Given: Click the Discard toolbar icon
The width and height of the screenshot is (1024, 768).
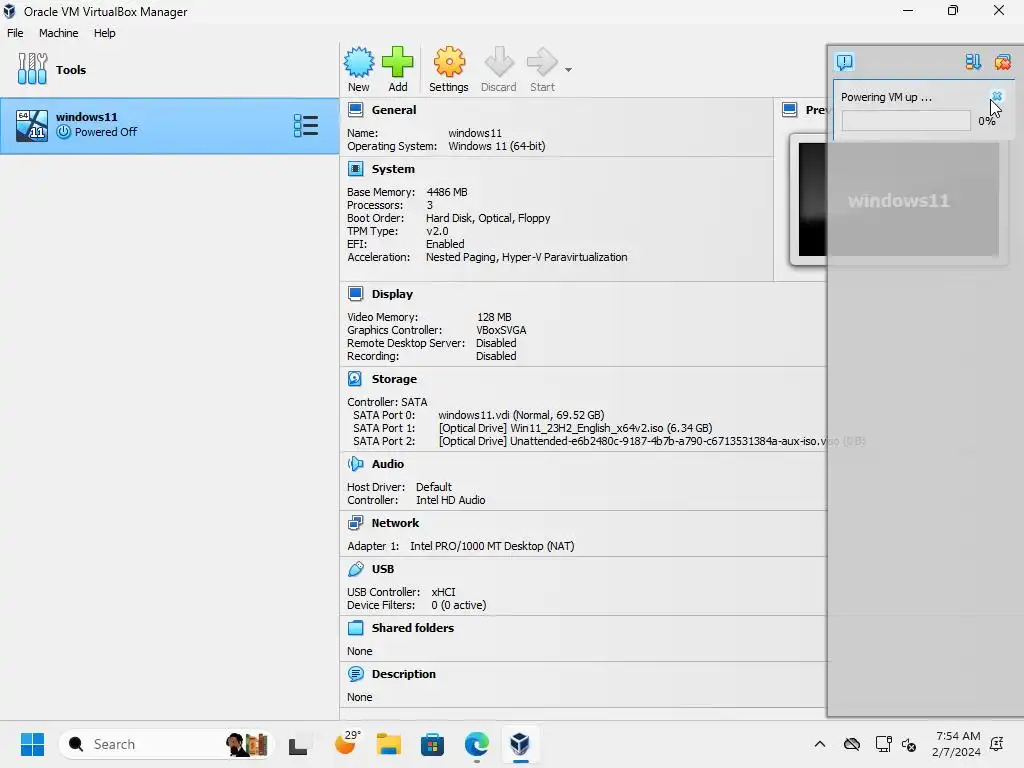Looking at the screenshot, I should click(499, 62).
